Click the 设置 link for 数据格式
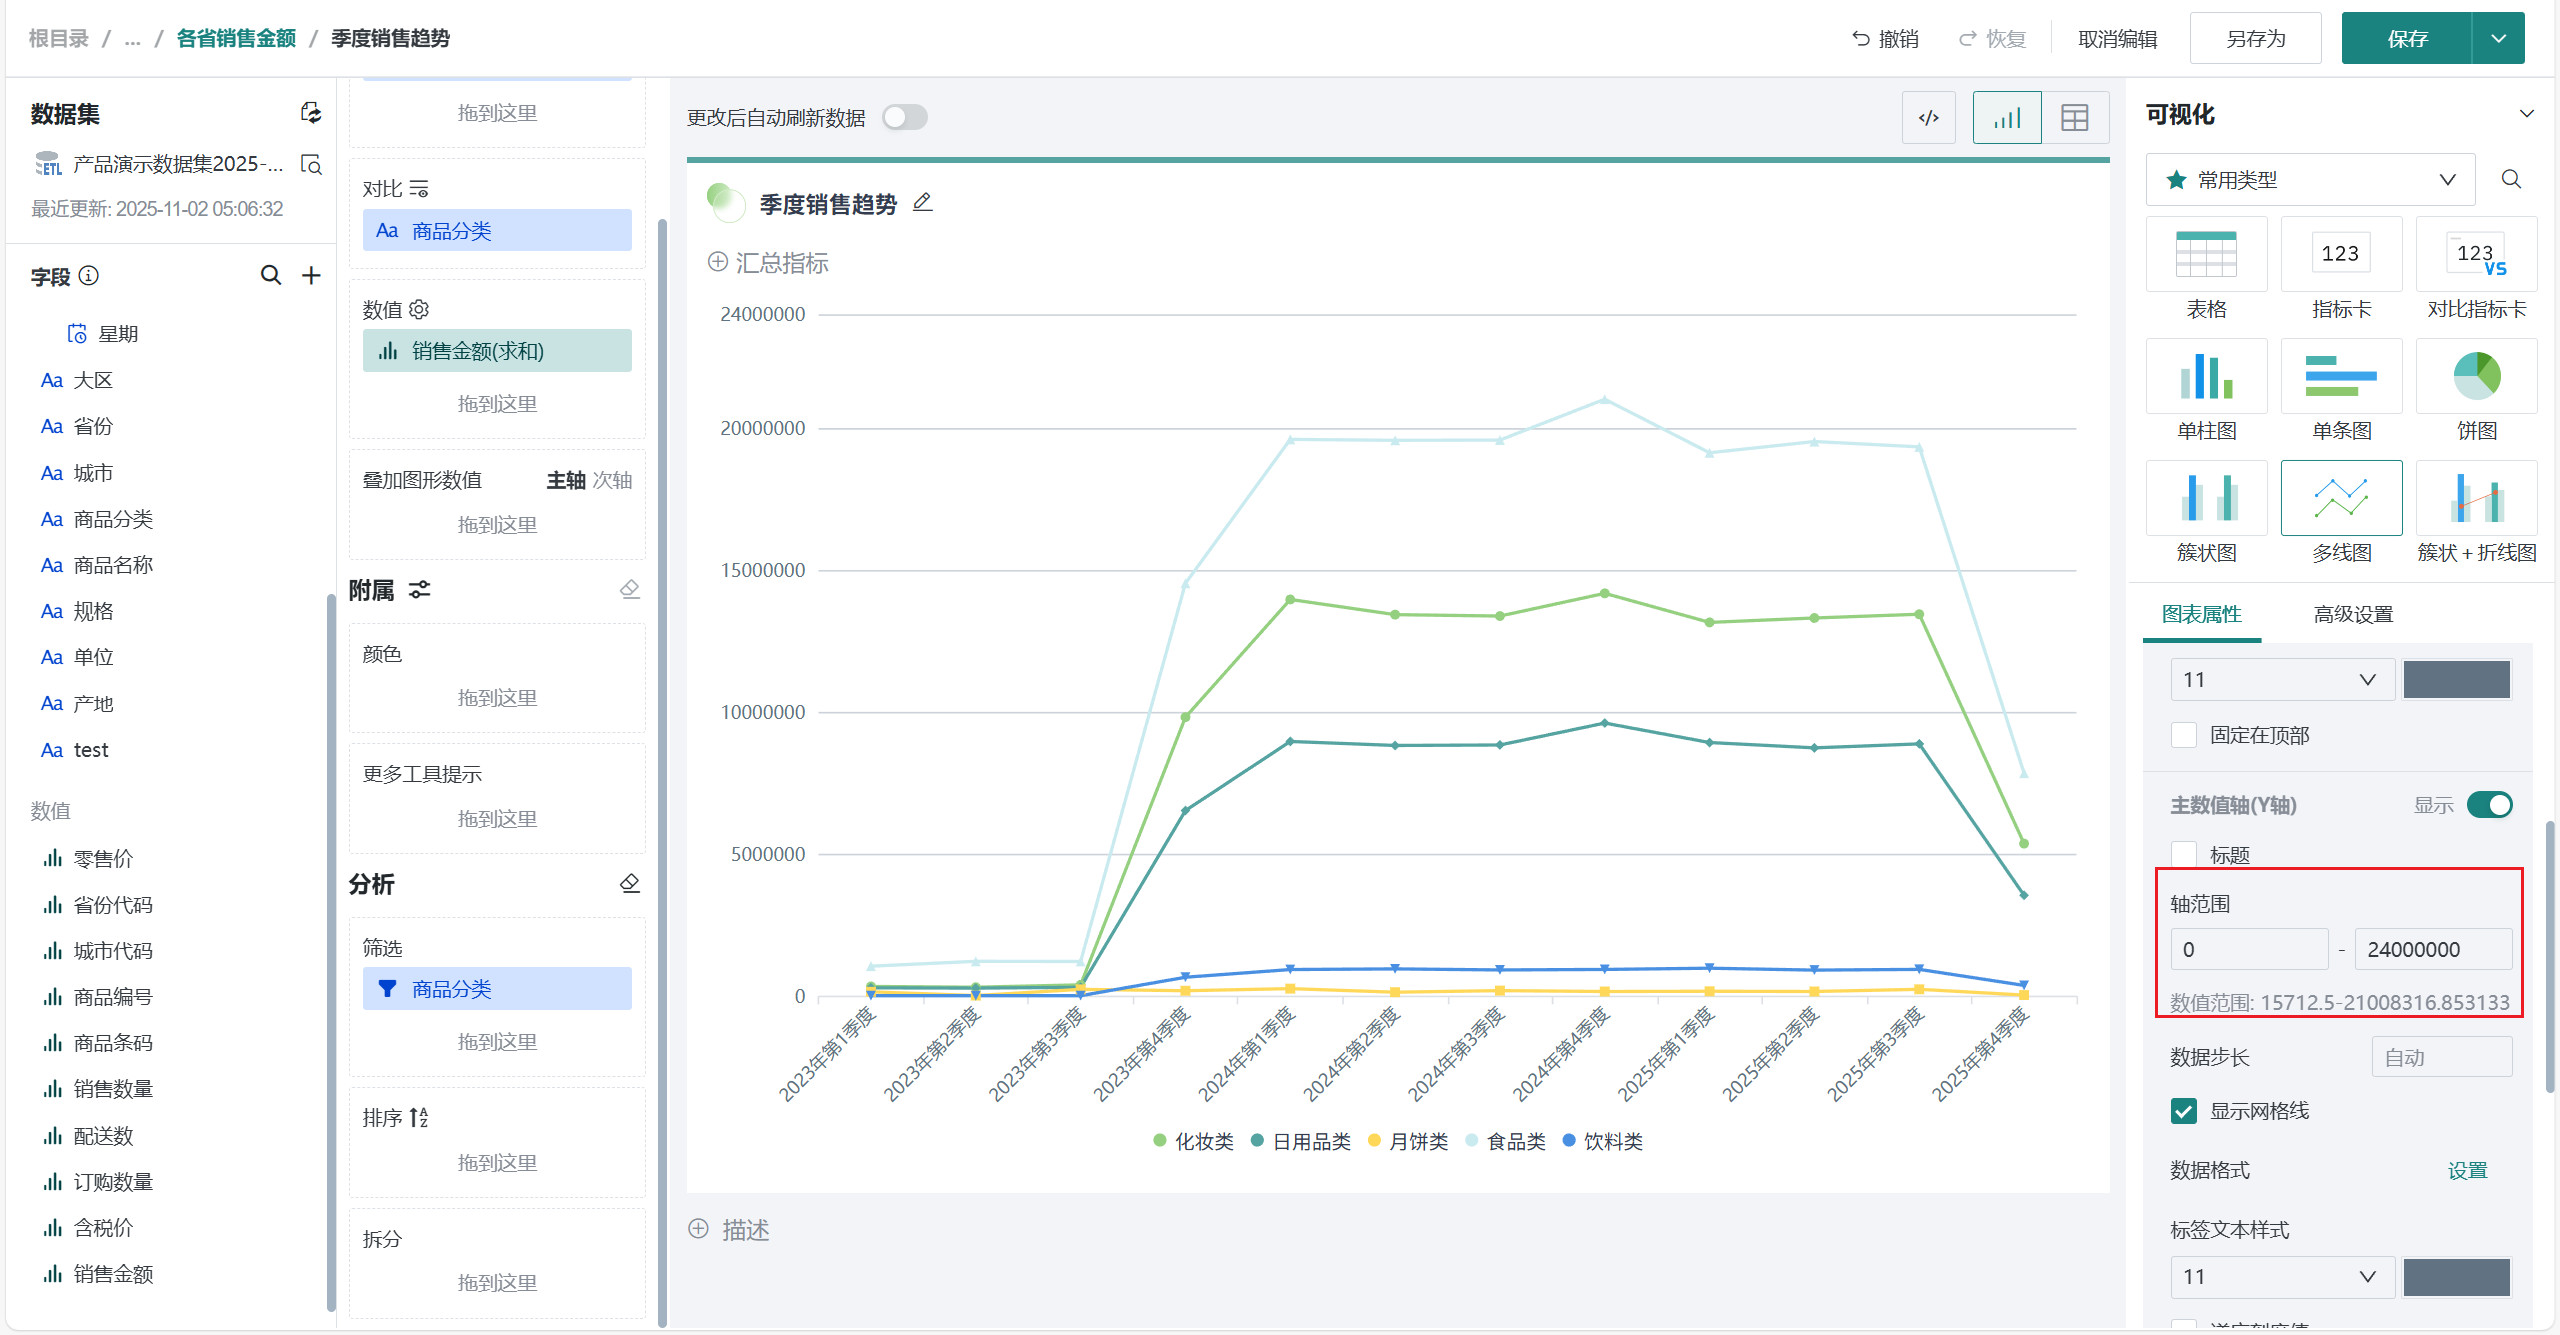 (x=2466, y=1170)
